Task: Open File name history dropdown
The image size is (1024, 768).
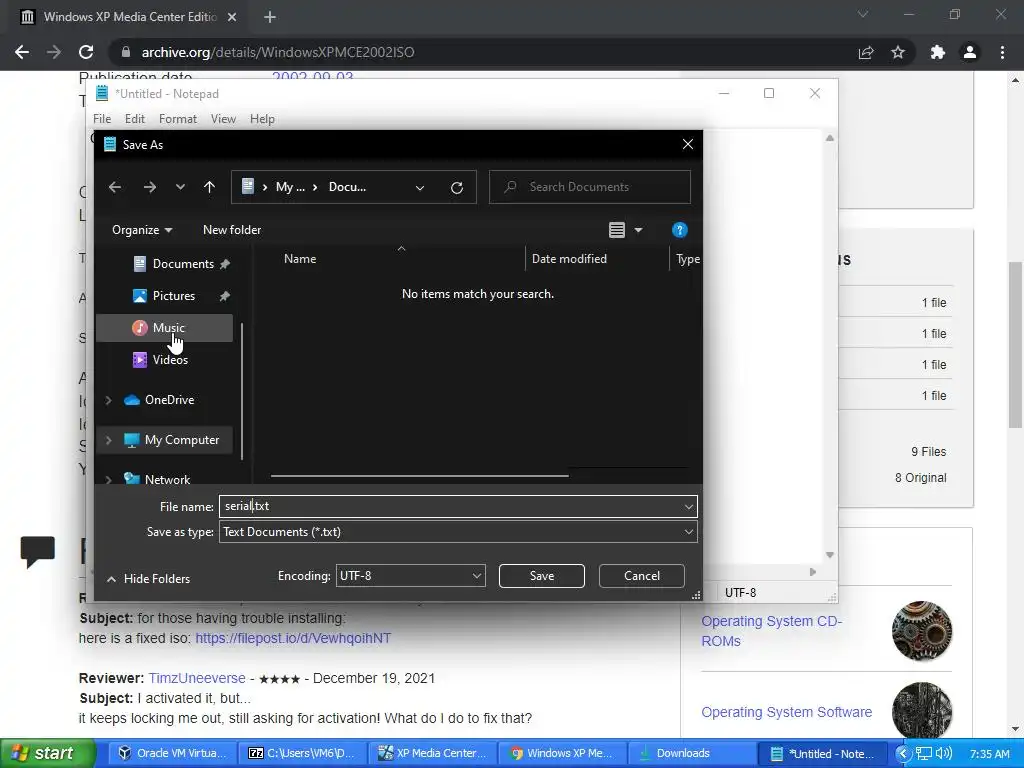Action: tap(688, 506)
